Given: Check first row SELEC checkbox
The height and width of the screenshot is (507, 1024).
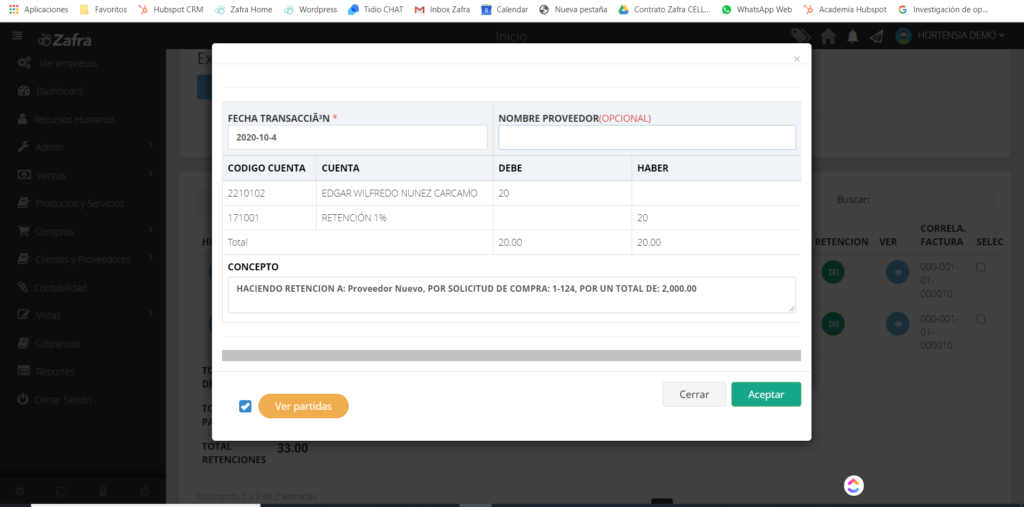Looking at the screenshot, I should 980,267.
